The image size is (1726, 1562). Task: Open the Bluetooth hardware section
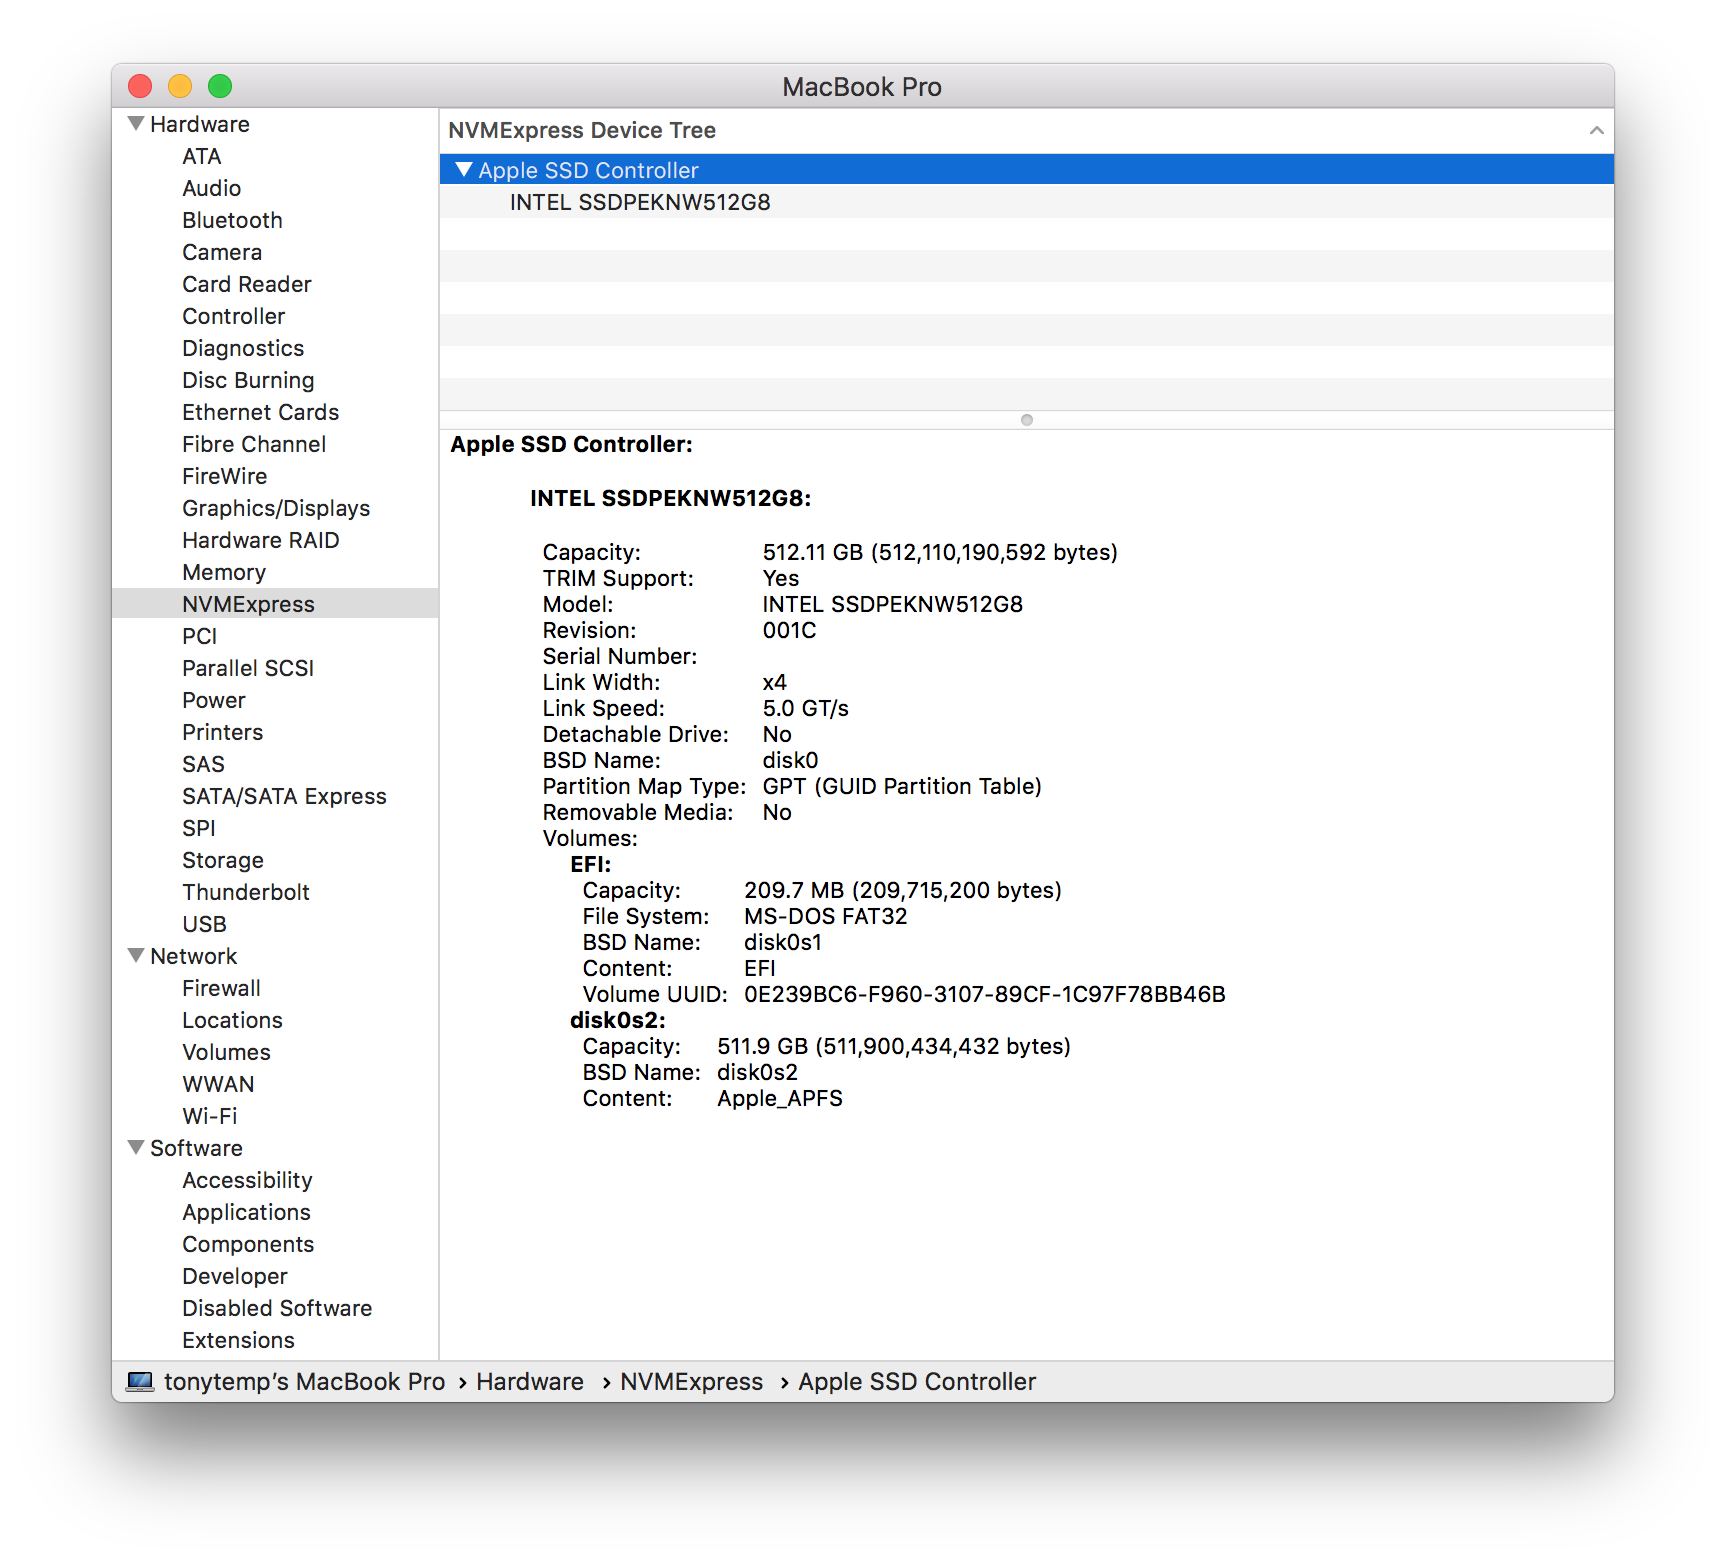232,220
